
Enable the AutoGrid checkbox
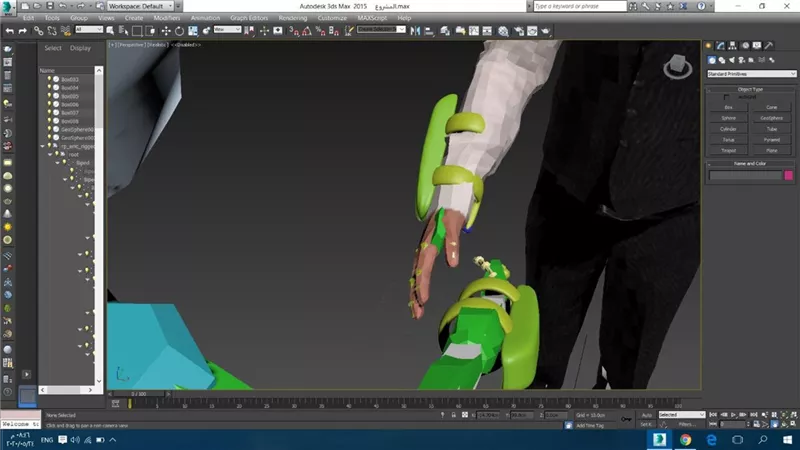click(727, 97)
